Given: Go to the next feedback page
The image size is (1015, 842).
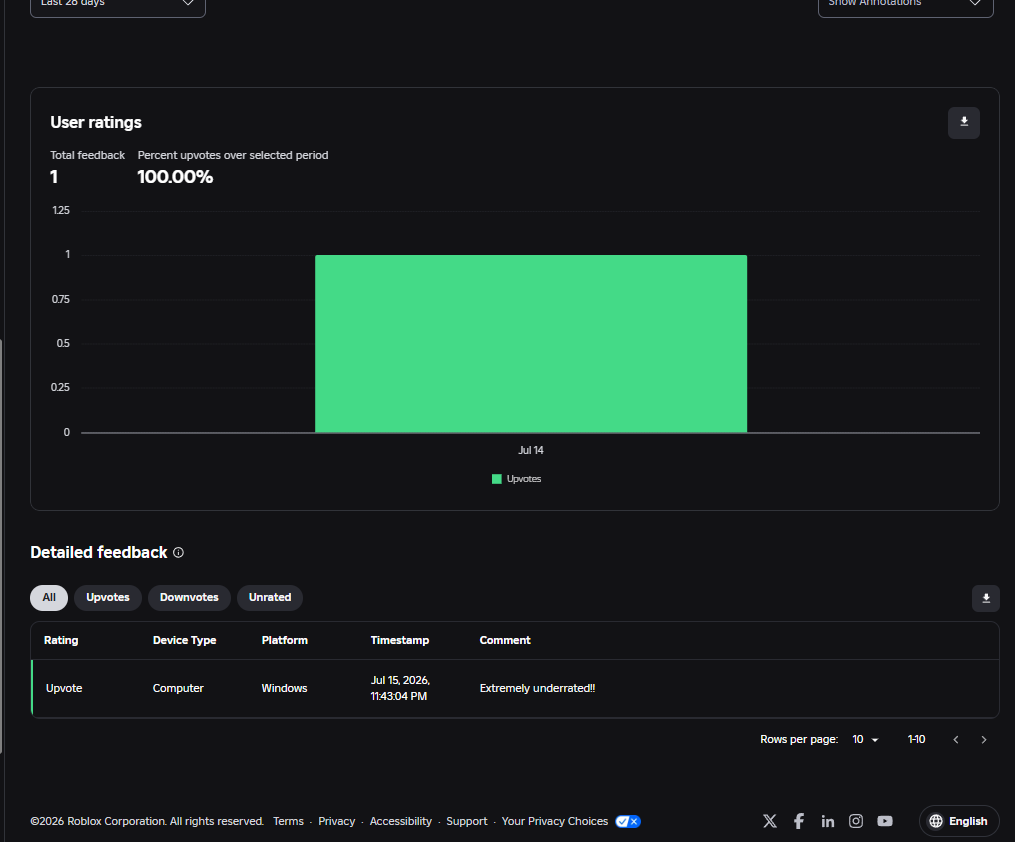Looking at the screenshot, I should (983, 739).
